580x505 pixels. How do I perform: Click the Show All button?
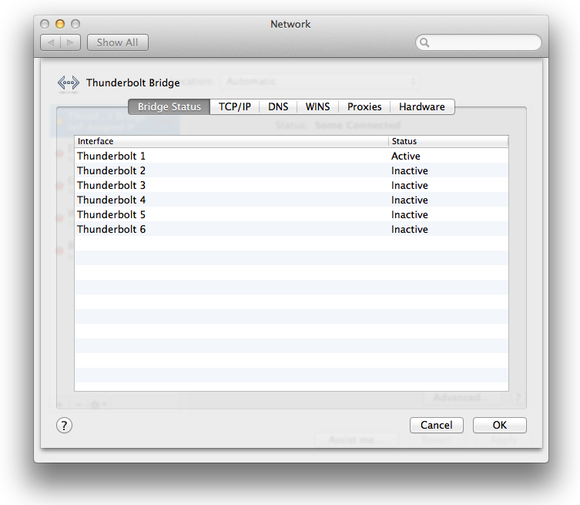[118, 43]
